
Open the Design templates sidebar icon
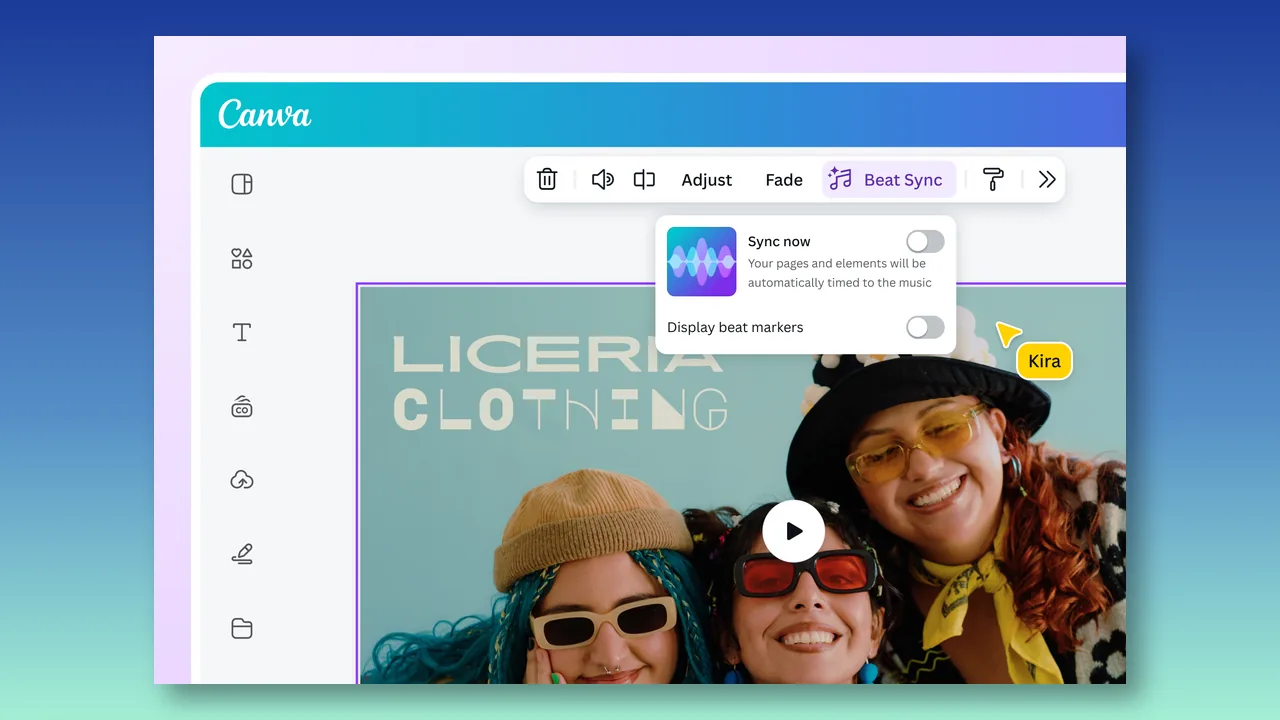pyautogui.click(x=242, y=184)
